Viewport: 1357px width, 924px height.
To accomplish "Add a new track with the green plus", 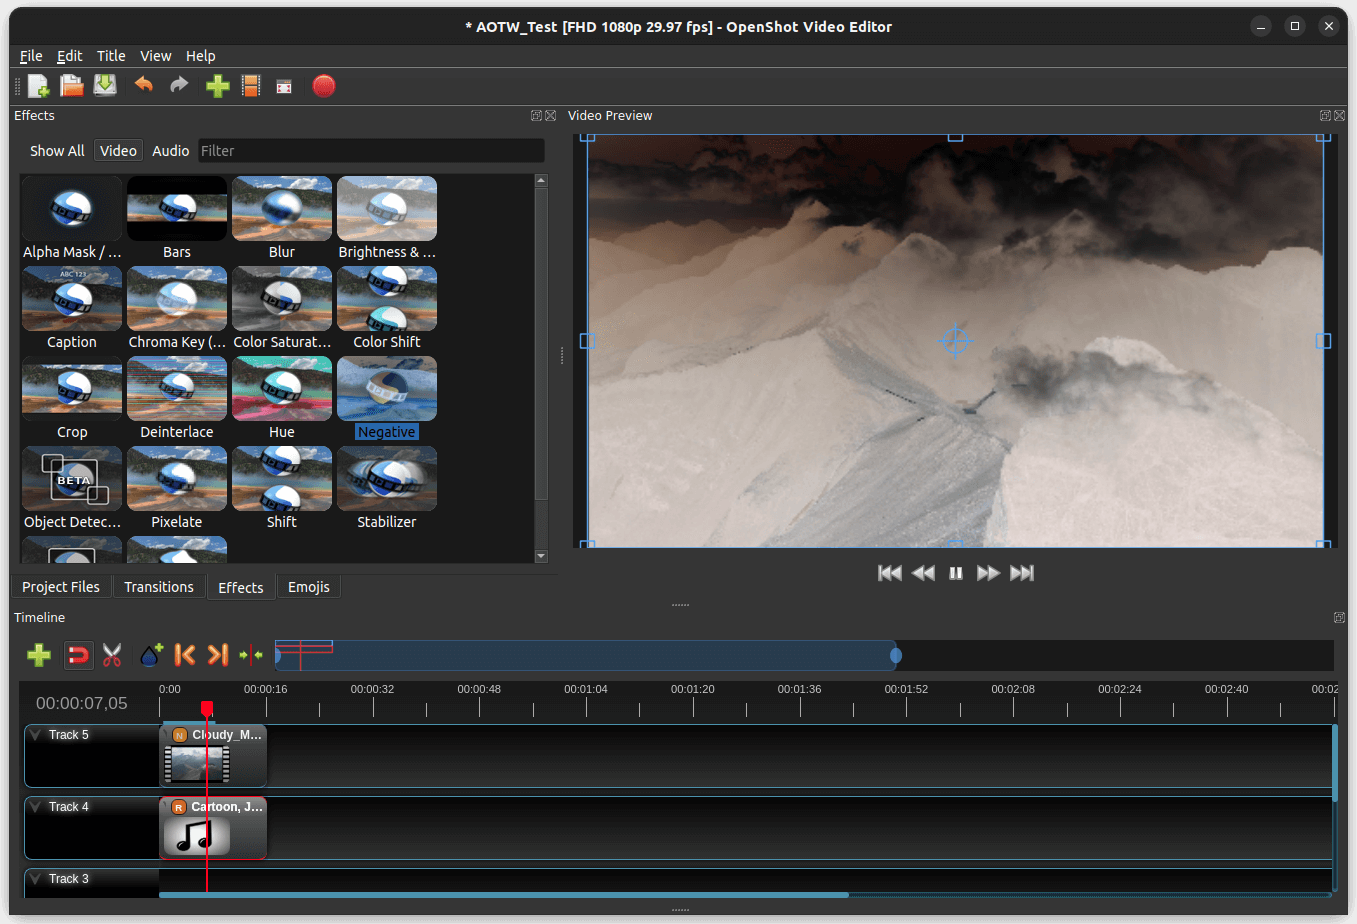I will pos(39,655).
